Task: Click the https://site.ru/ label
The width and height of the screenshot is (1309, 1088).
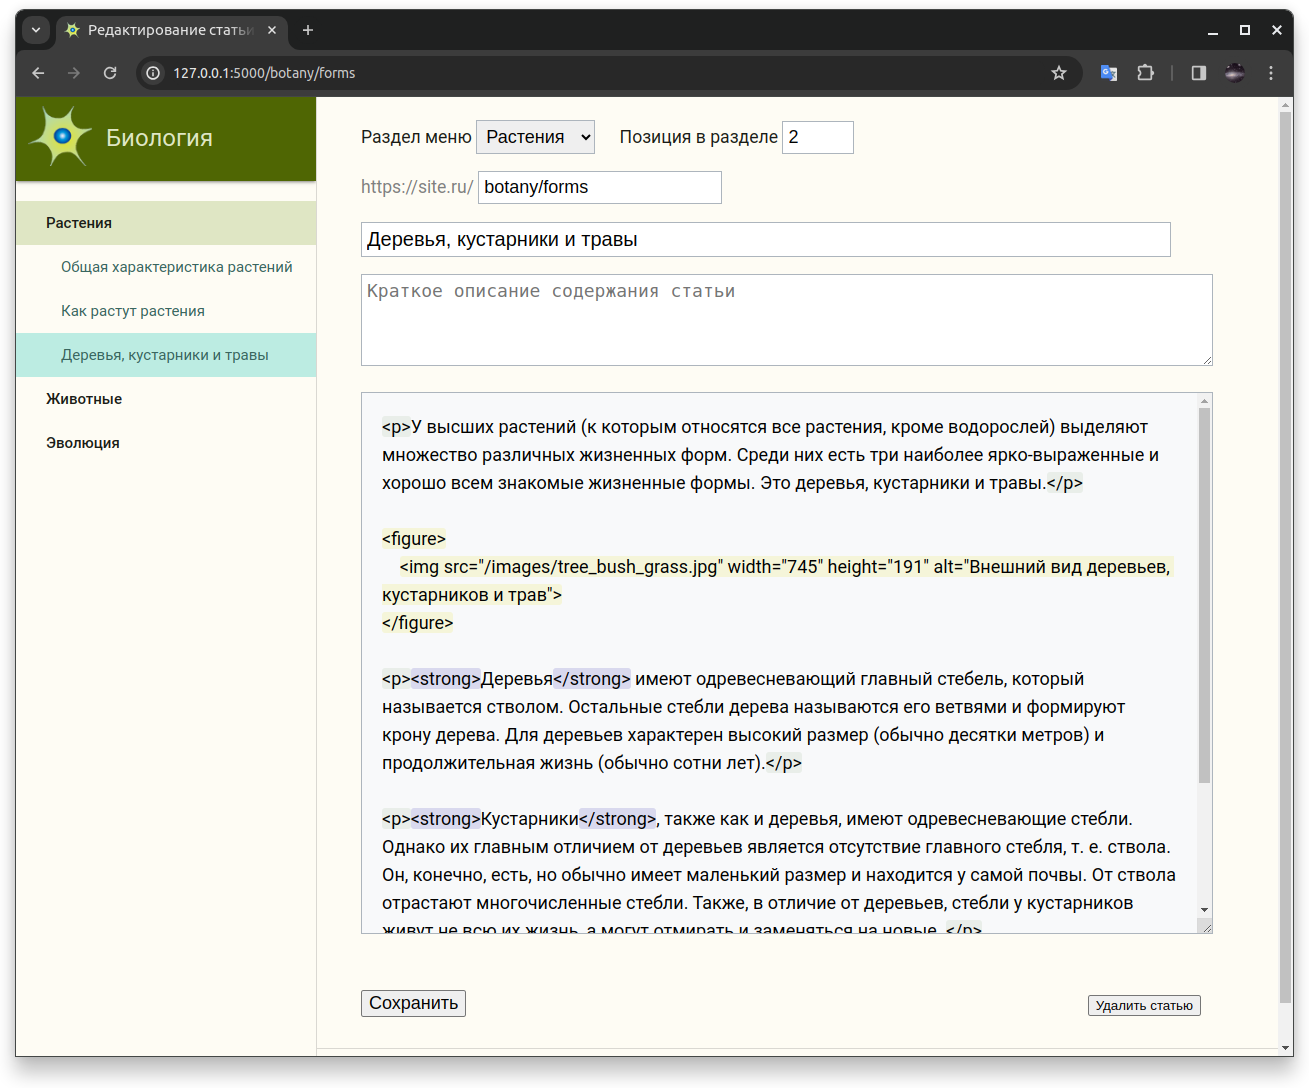Action: pyautogui.click(x=417, y=187)
